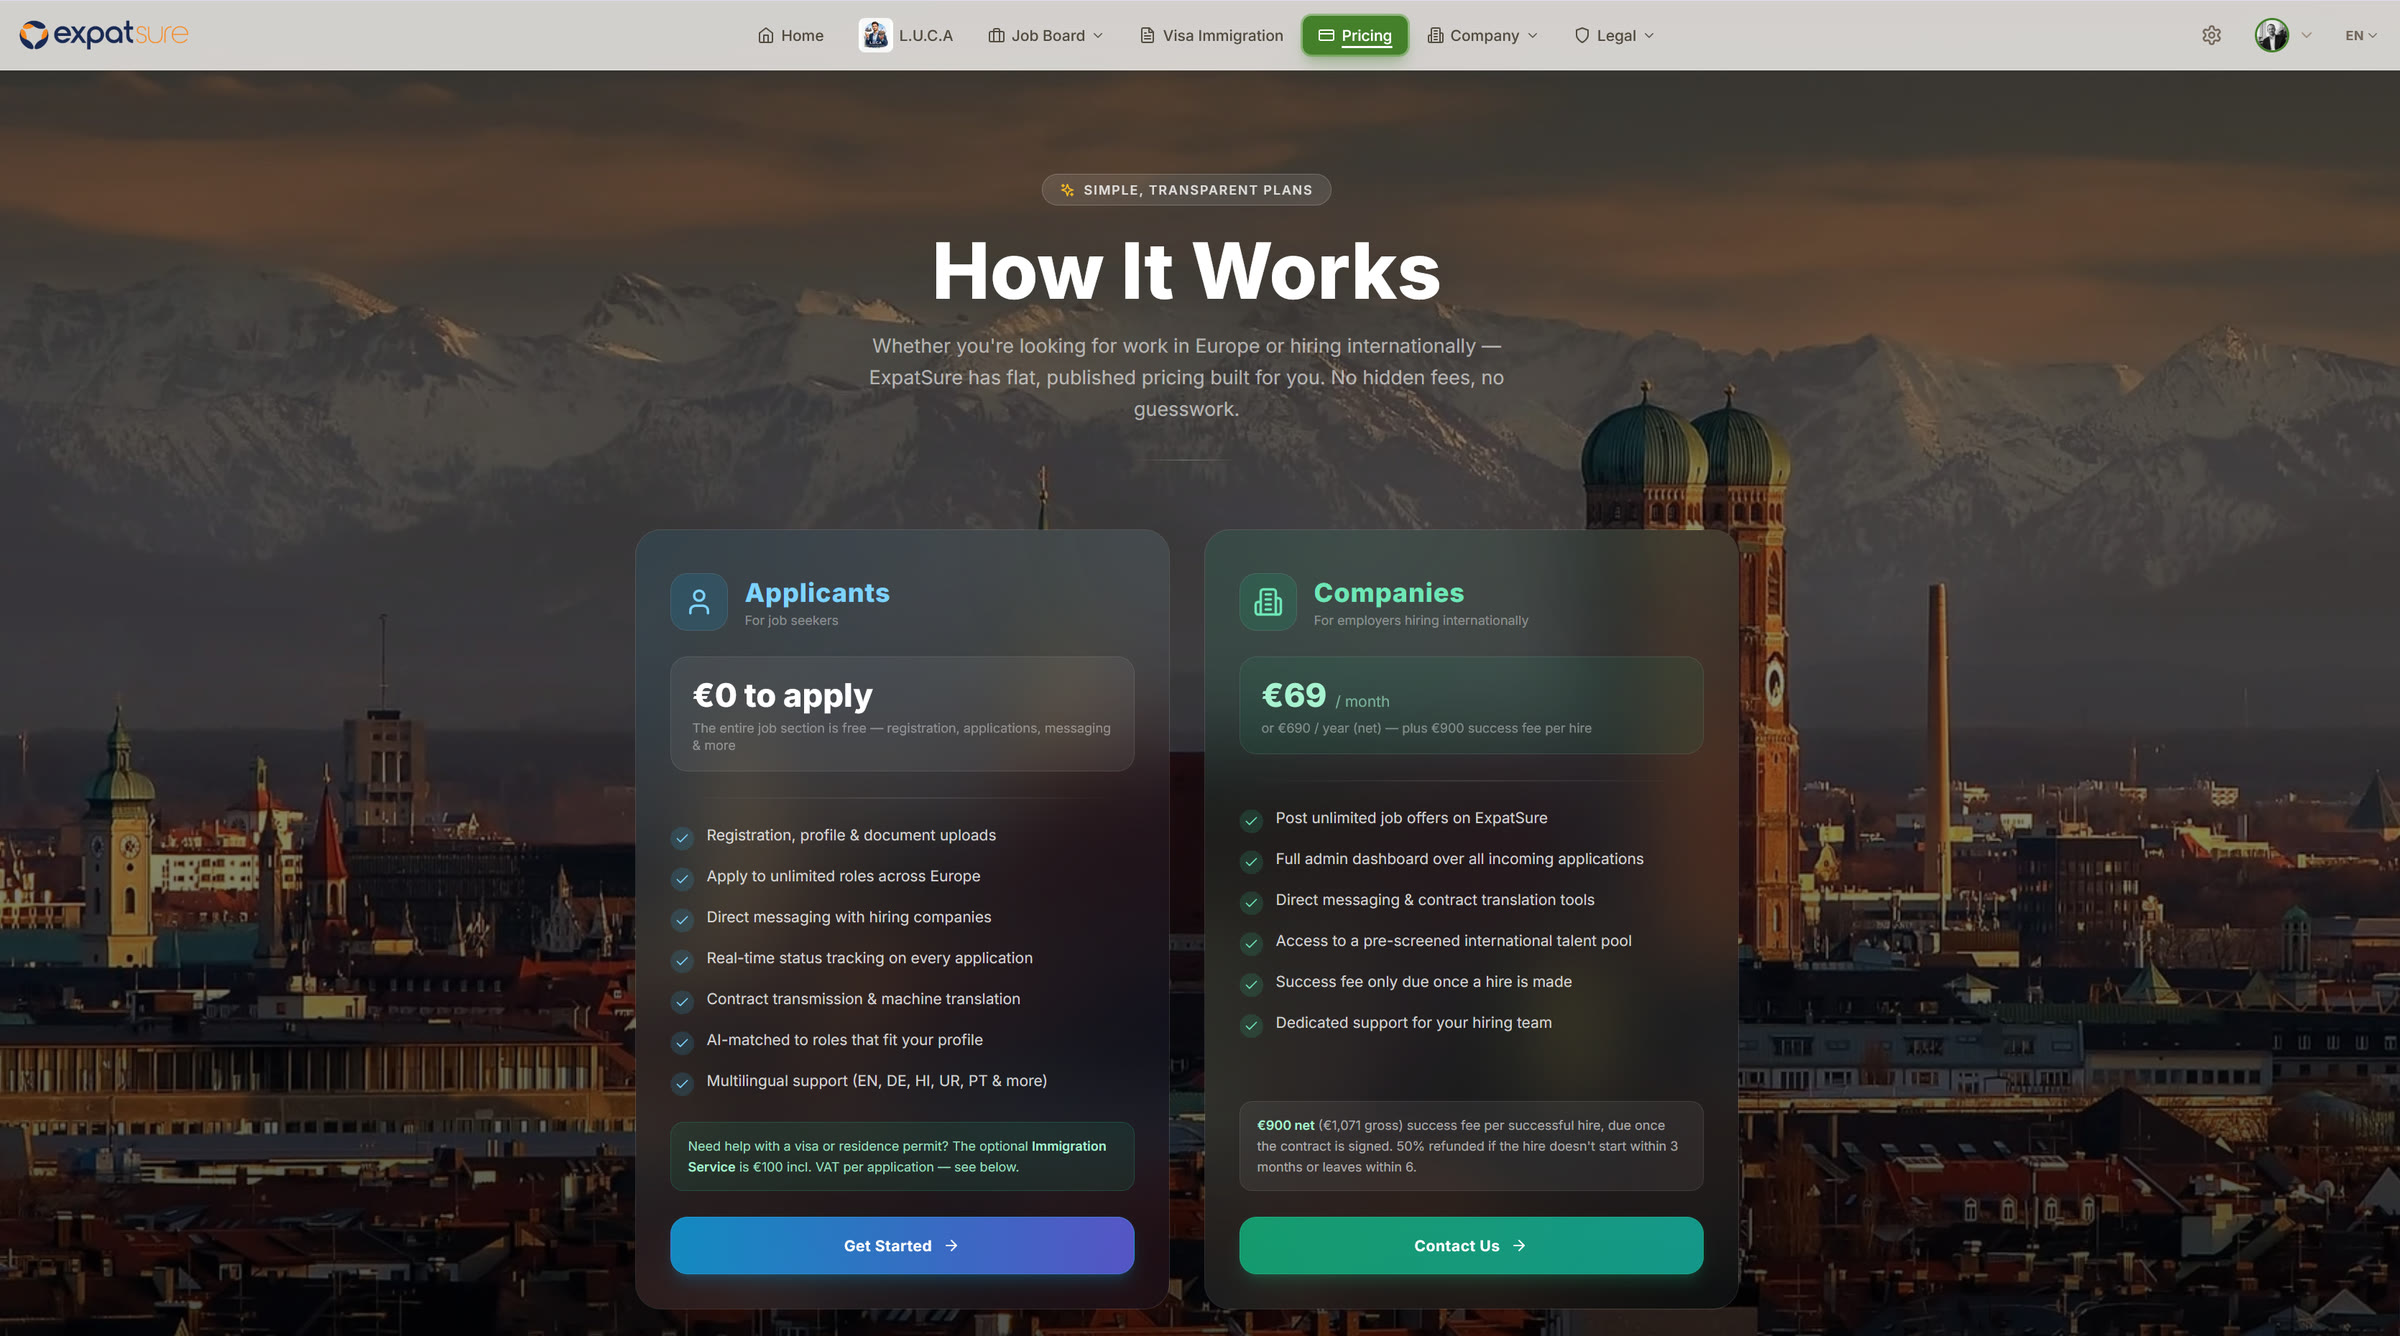Image resolution: width=2400 pixels, height=1336 pixels.
Task: Click the €0 to apply price box
Action: 902,713
